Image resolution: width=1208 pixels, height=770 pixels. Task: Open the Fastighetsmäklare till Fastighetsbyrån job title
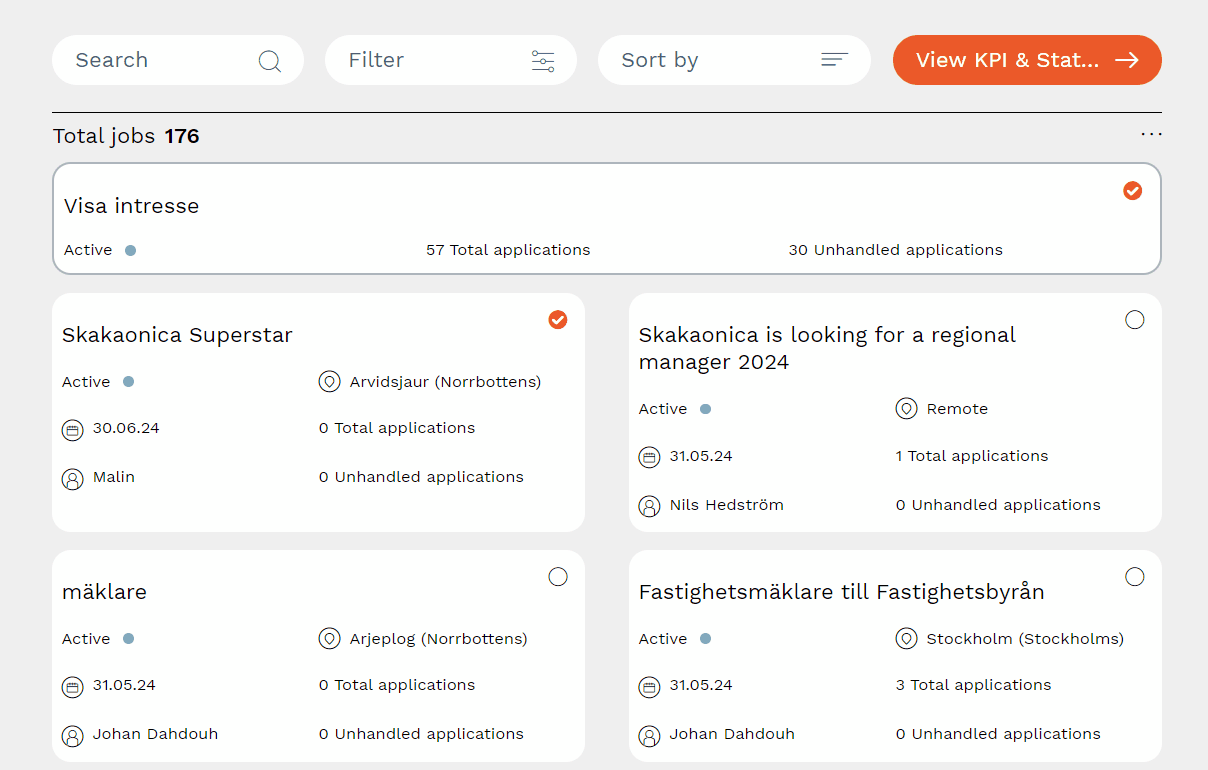841,592
